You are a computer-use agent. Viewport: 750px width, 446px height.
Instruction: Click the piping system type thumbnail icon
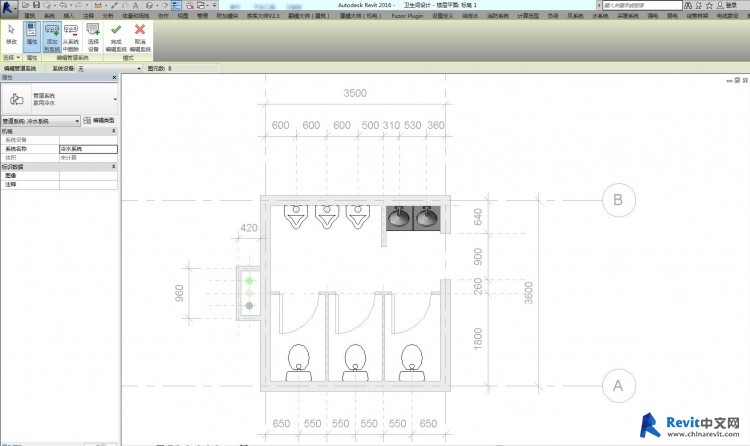(16, 99)
